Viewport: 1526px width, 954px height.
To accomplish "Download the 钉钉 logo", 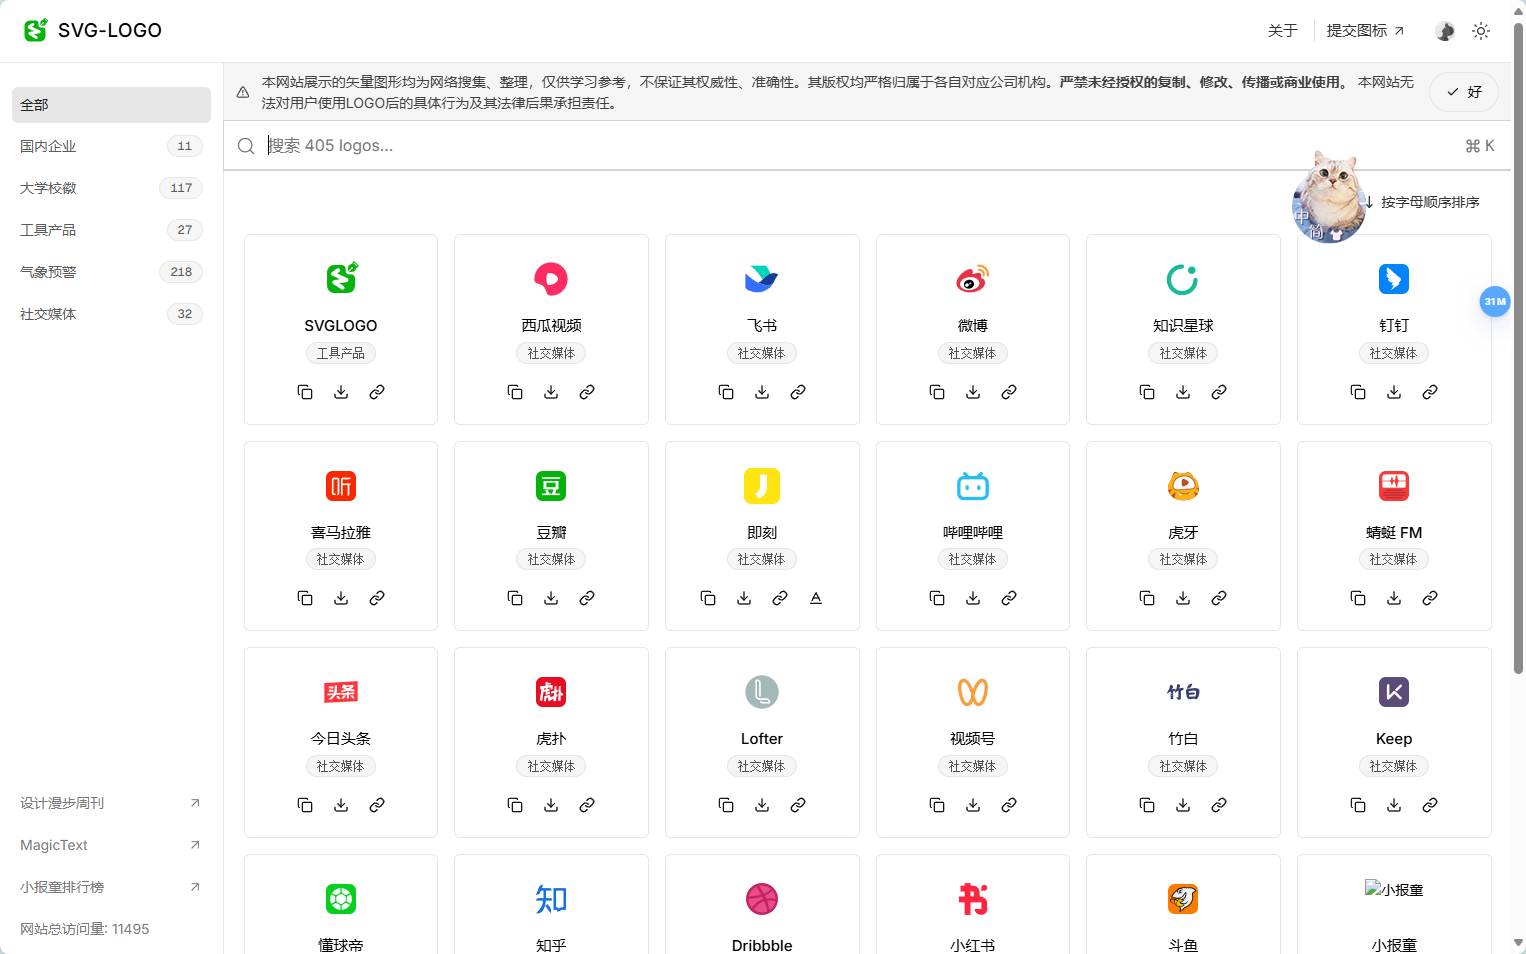I will (1394, 392).
